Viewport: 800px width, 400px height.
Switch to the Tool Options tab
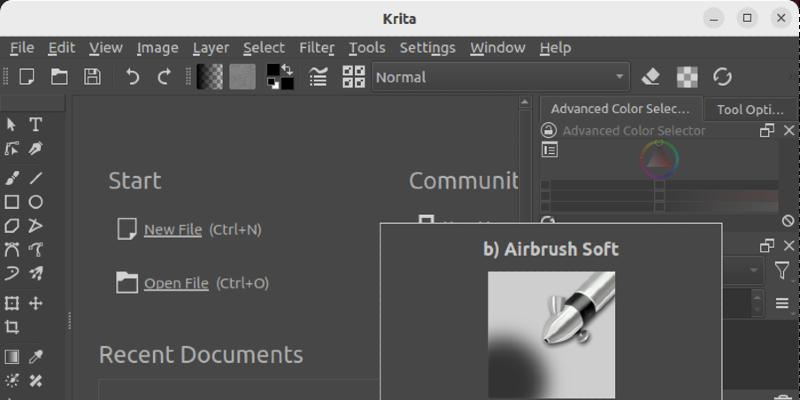(749, 109)
